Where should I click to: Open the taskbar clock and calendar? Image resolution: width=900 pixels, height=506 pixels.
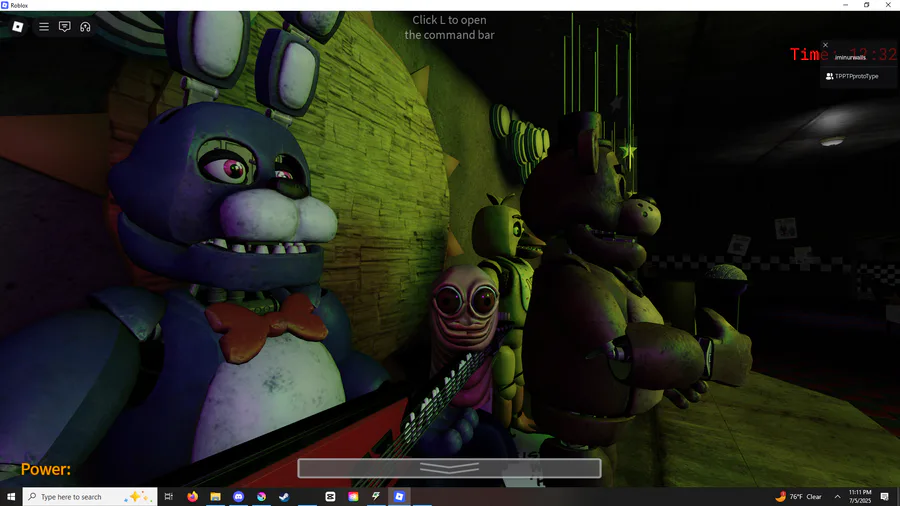pos(860,496)
